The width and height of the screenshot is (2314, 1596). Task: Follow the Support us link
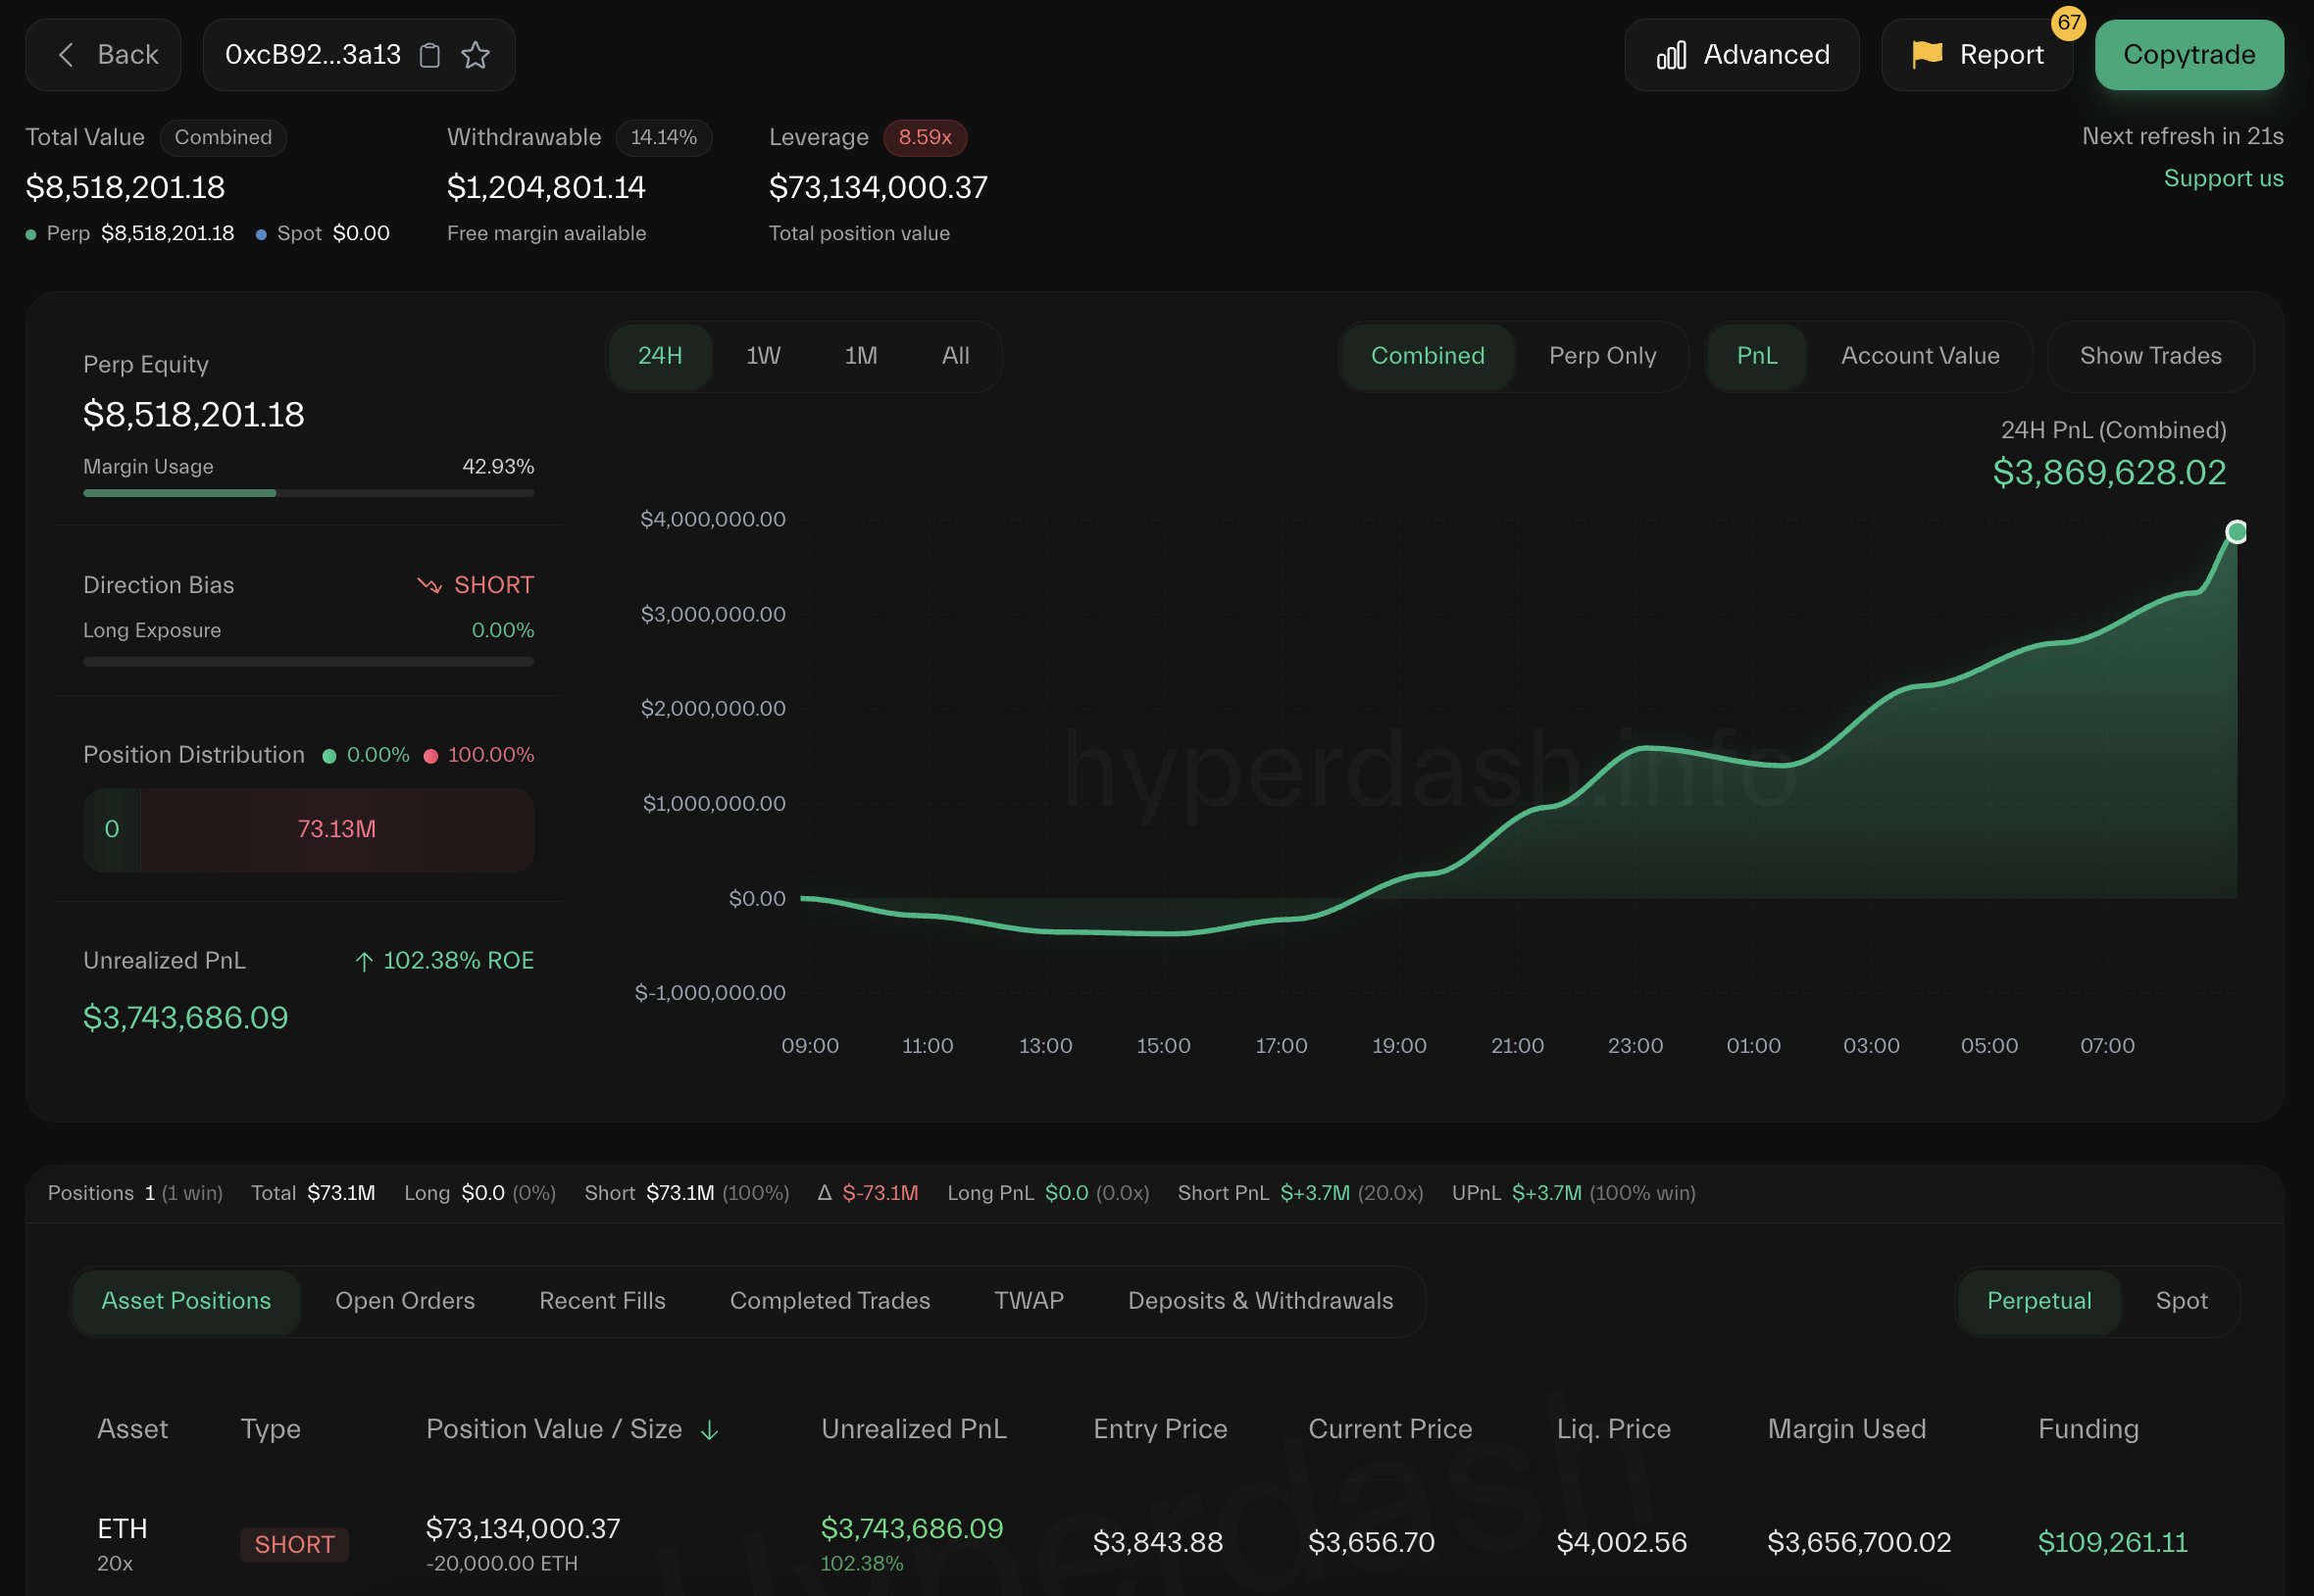click(2222, 179)
